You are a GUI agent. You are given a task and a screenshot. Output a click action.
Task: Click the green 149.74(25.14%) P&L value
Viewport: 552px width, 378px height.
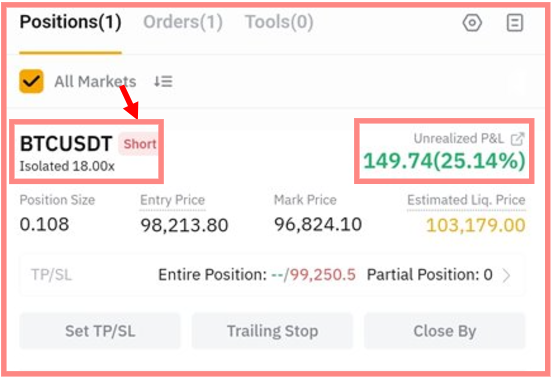coord(444,161)
